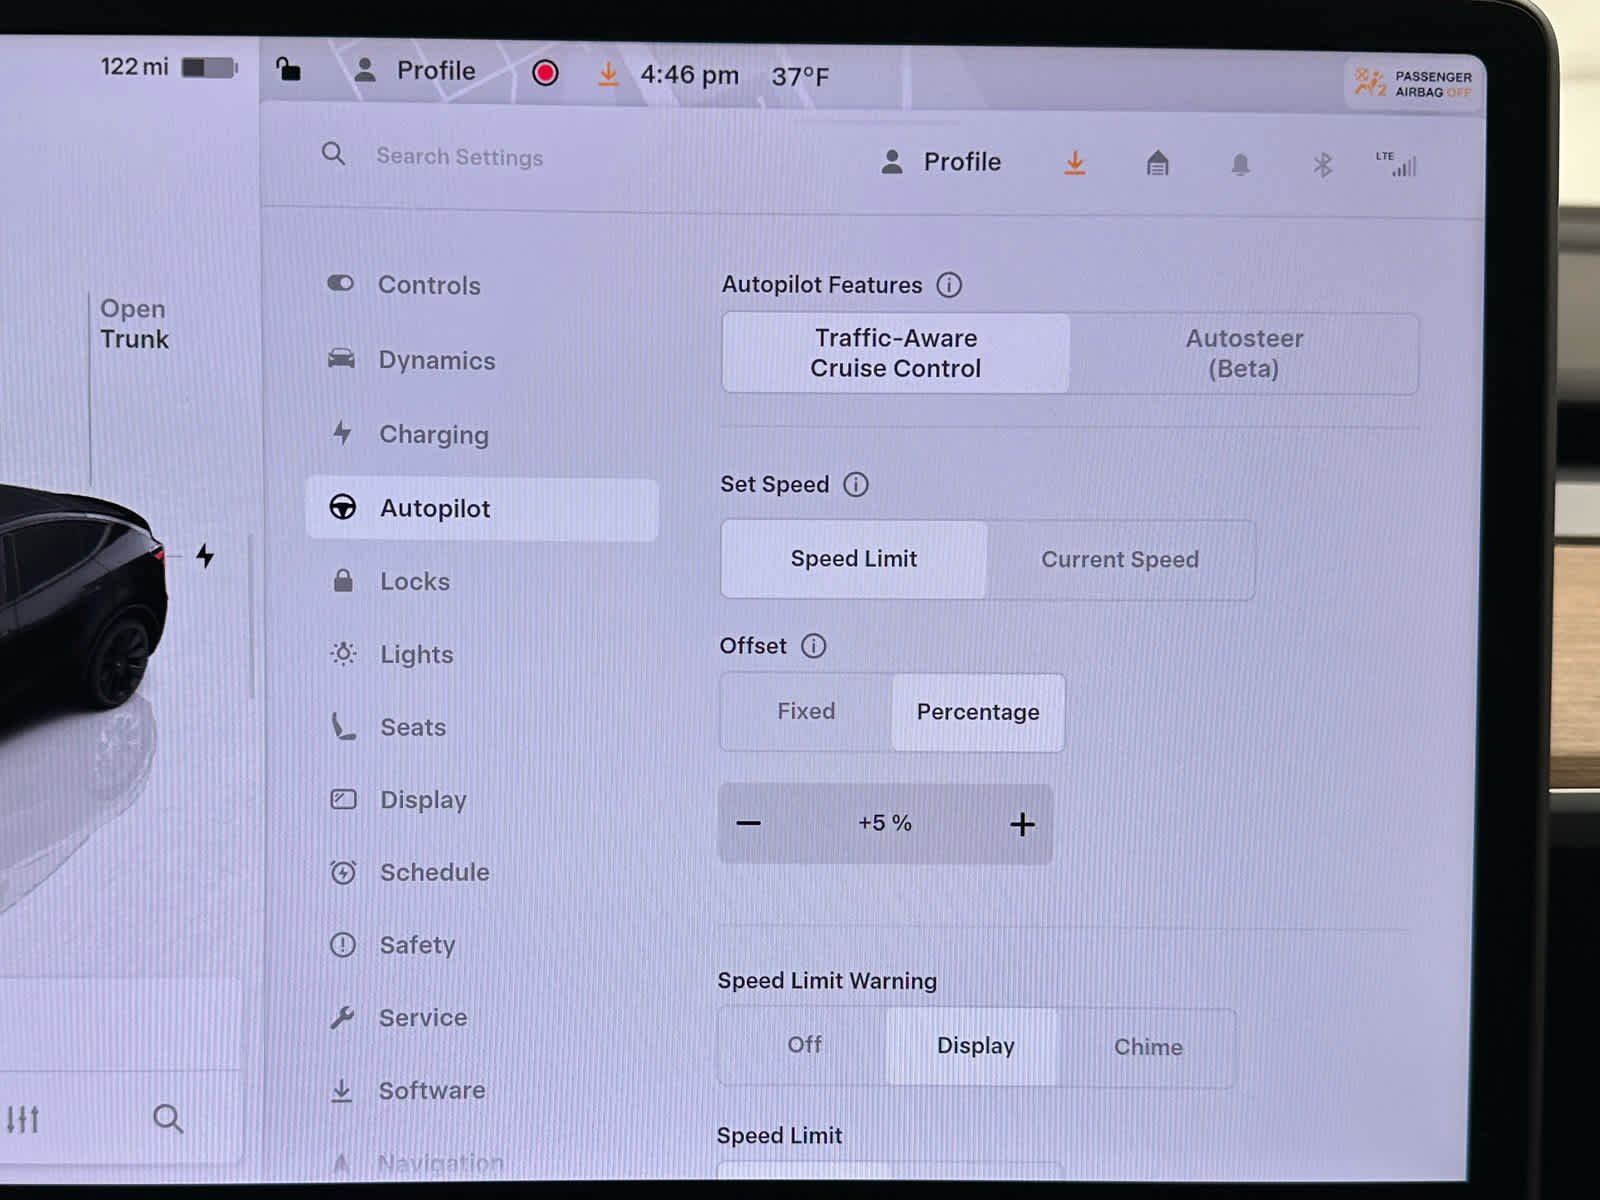The image size is (1600, 1200).
Task: Go to Display settings section
Action: point(423,800)
